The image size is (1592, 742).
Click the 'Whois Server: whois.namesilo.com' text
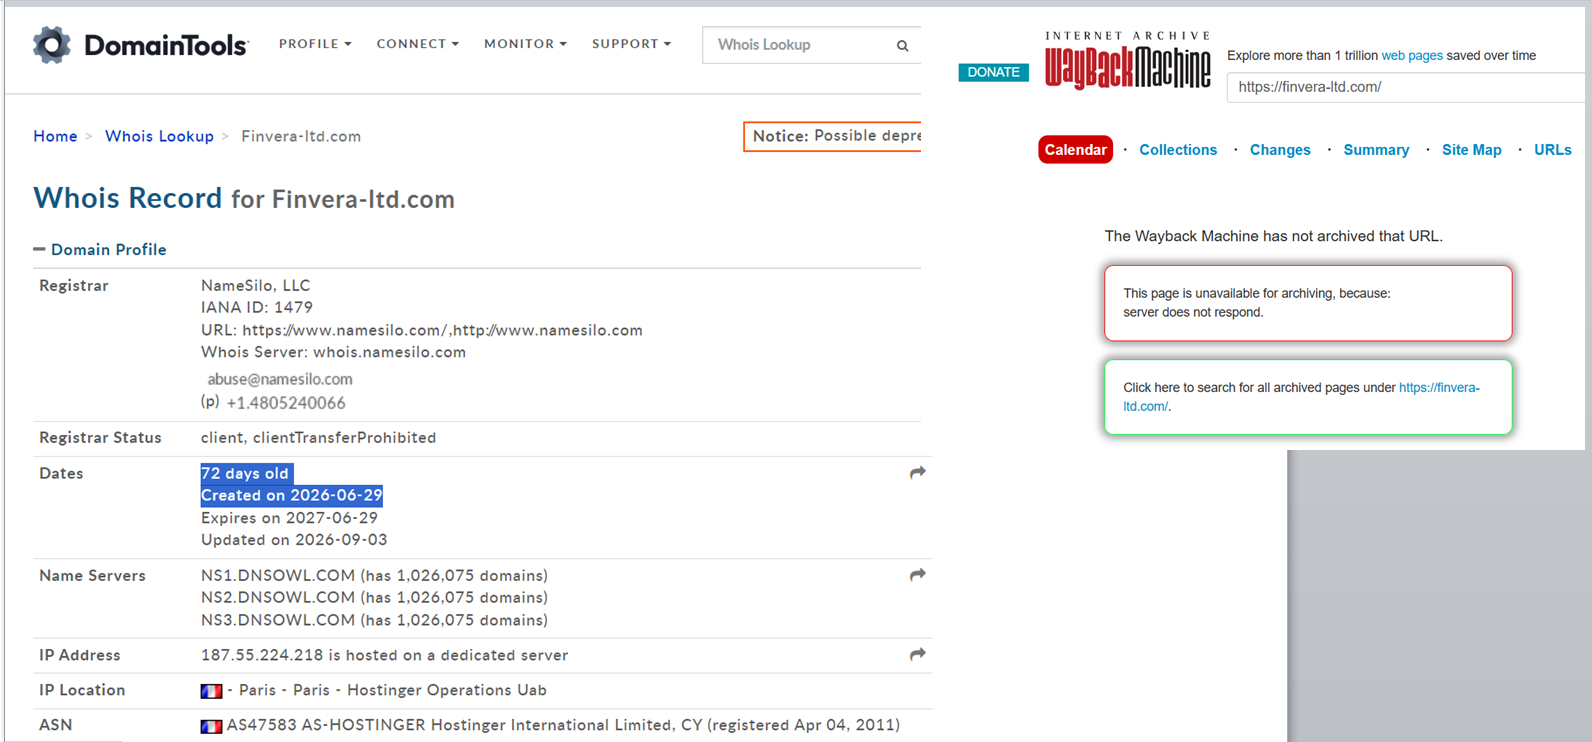(333, 352)
